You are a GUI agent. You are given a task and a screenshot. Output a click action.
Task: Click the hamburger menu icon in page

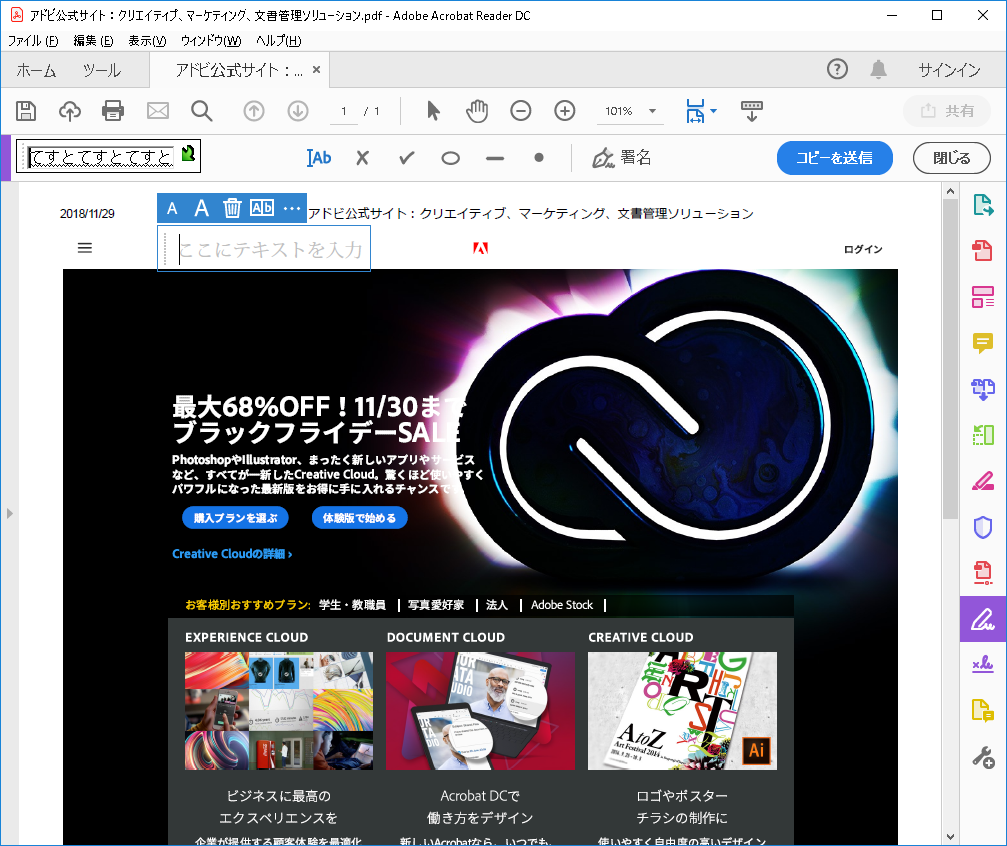85,248
